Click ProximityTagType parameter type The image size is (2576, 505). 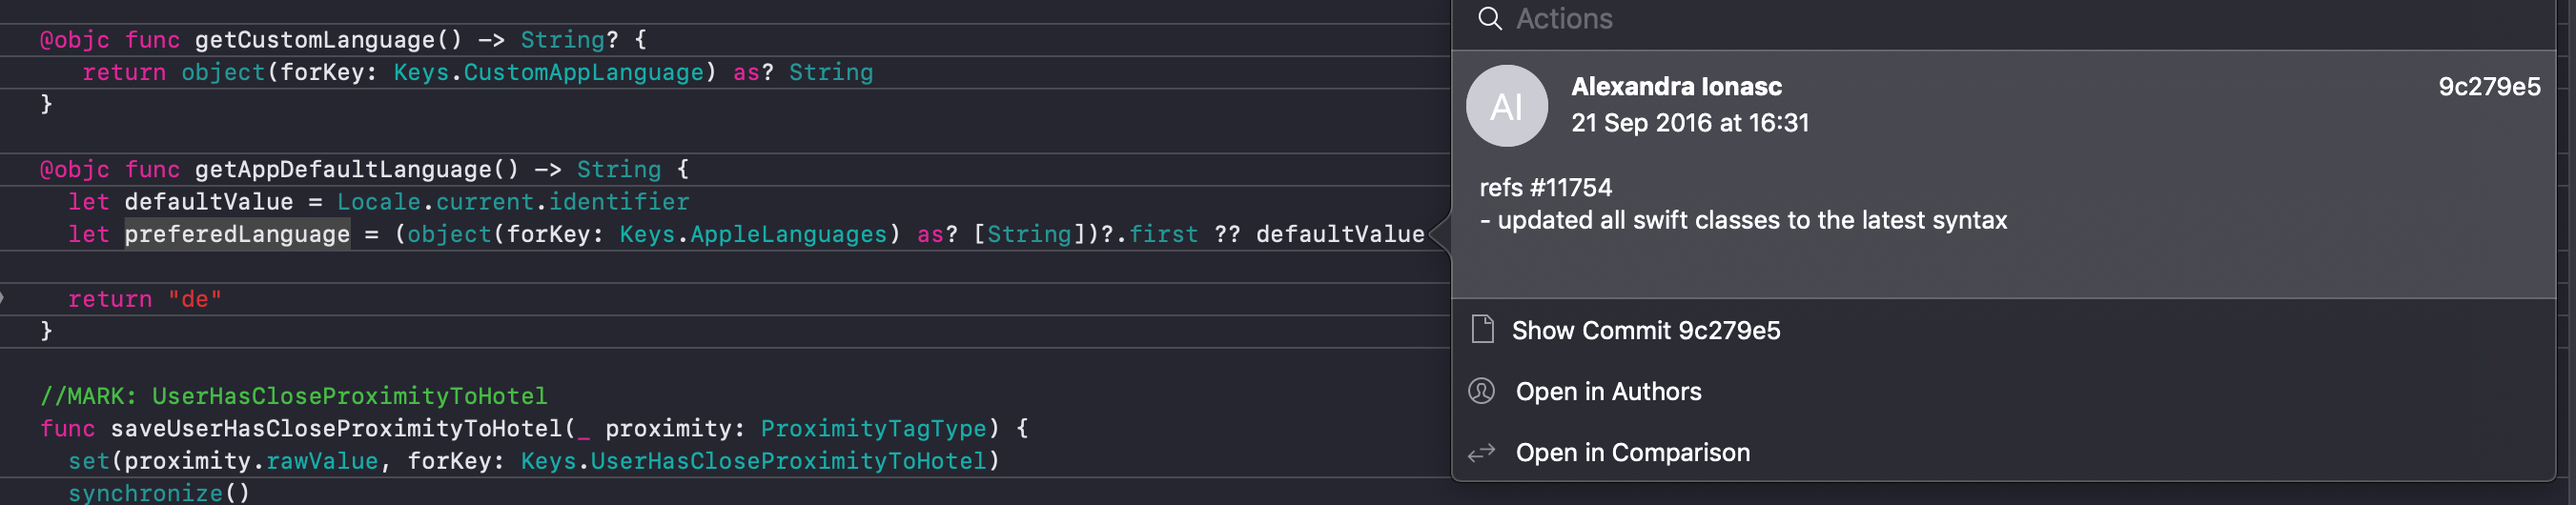click(873, 428)
